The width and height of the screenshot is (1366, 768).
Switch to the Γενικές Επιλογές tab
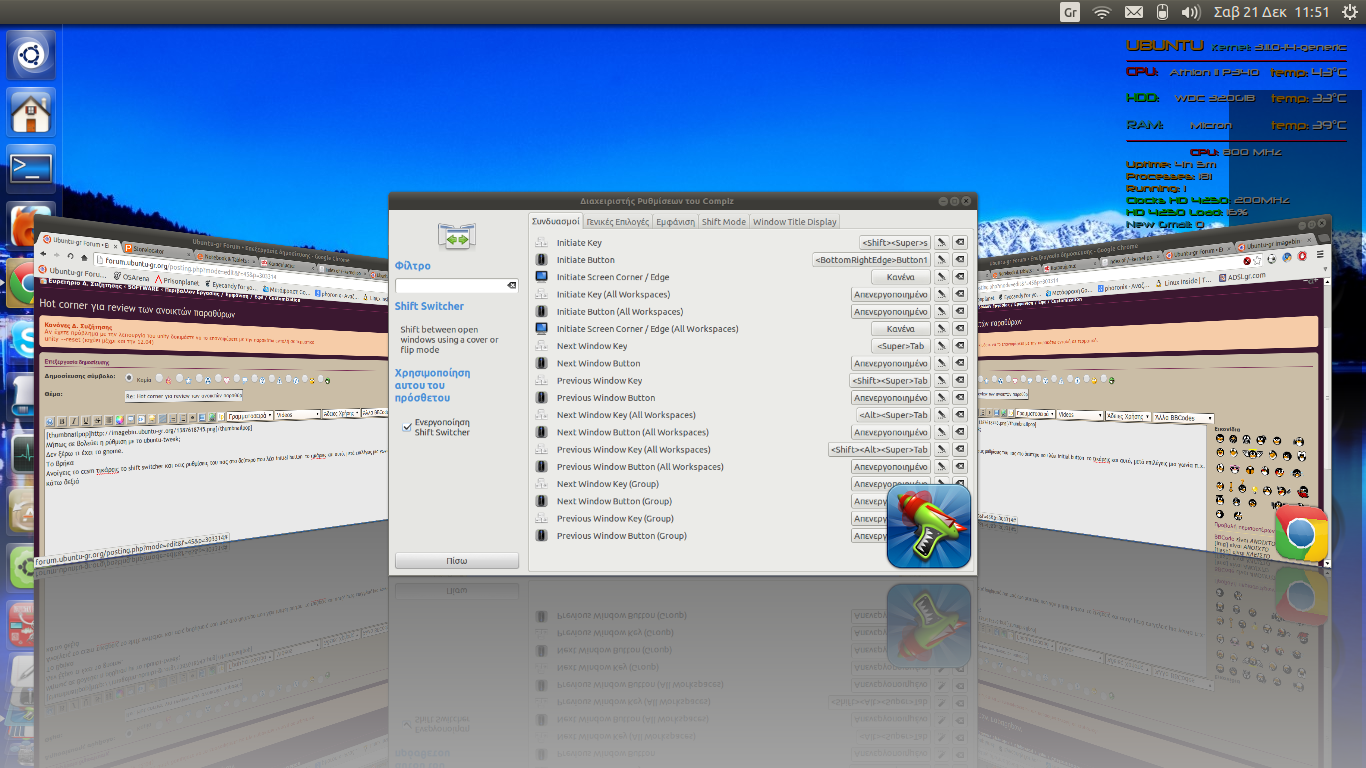click(x=617, y=222)
